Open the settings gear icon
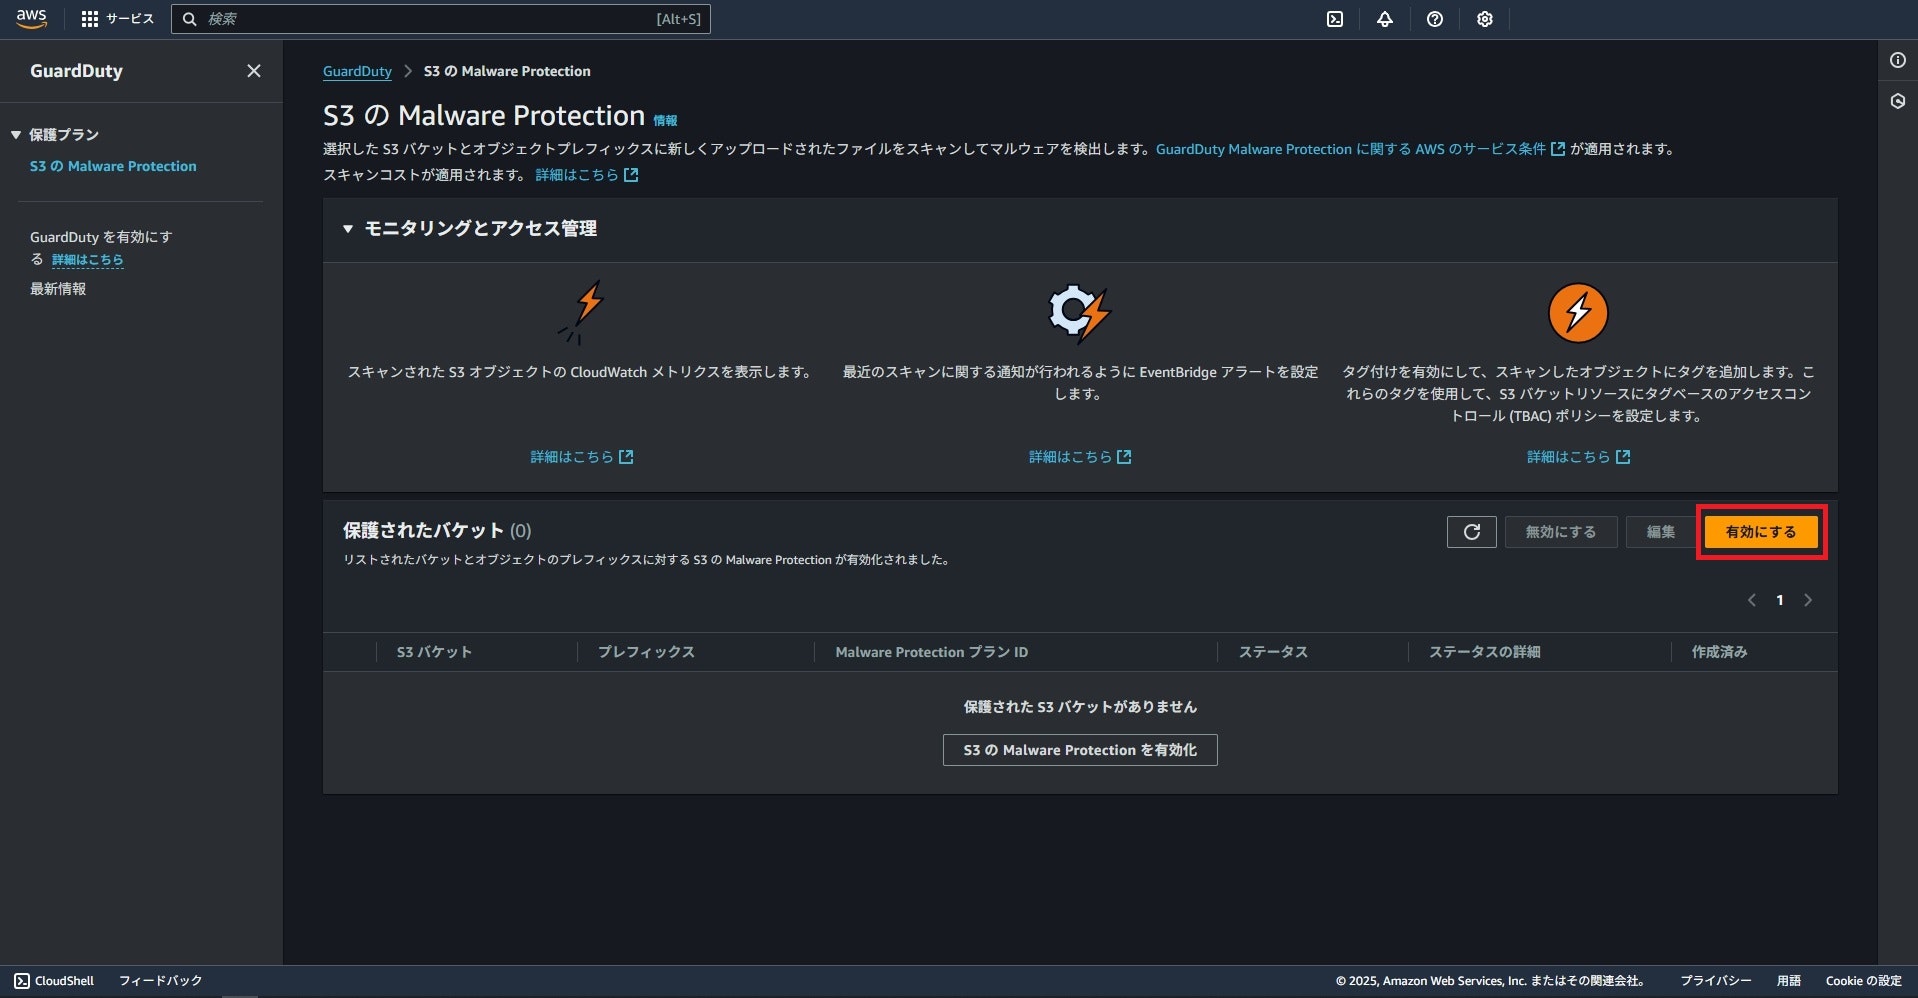The height and width of the screenshot is (998, 1918). click(x=1484, y=18)
